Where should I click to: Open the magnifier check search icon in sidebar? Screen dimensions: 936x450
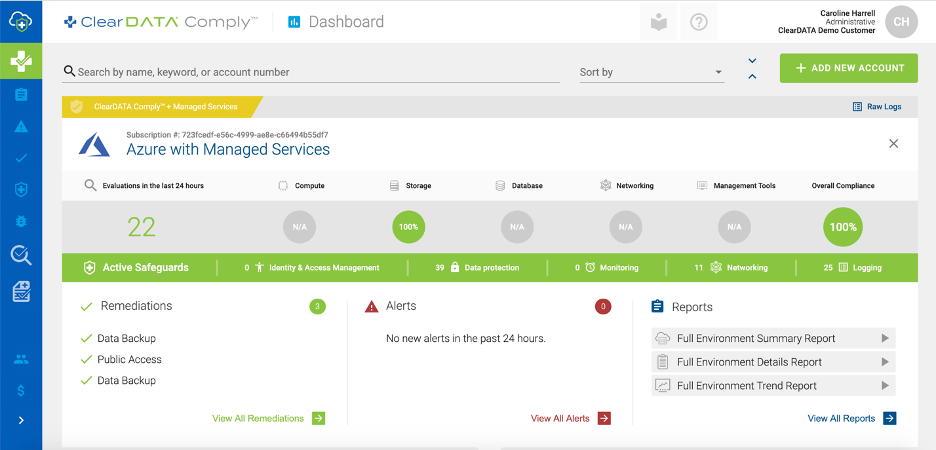click(21, 255)
